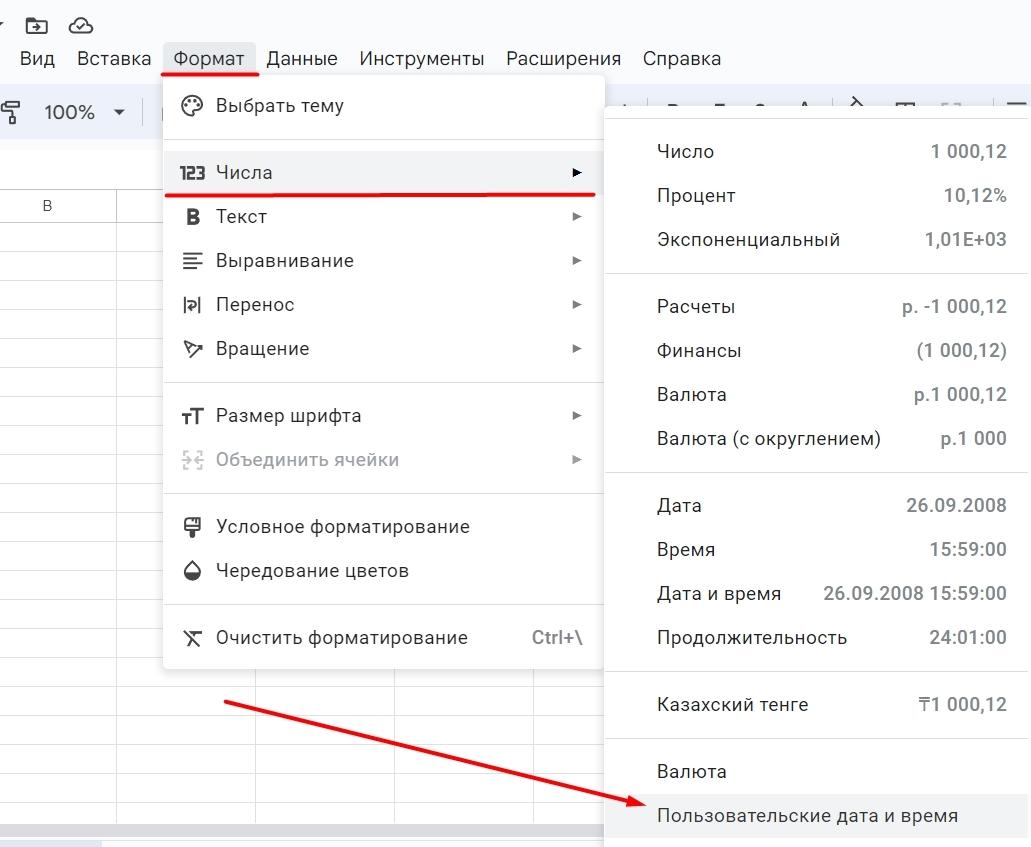Choose the Процент number format

696,196
